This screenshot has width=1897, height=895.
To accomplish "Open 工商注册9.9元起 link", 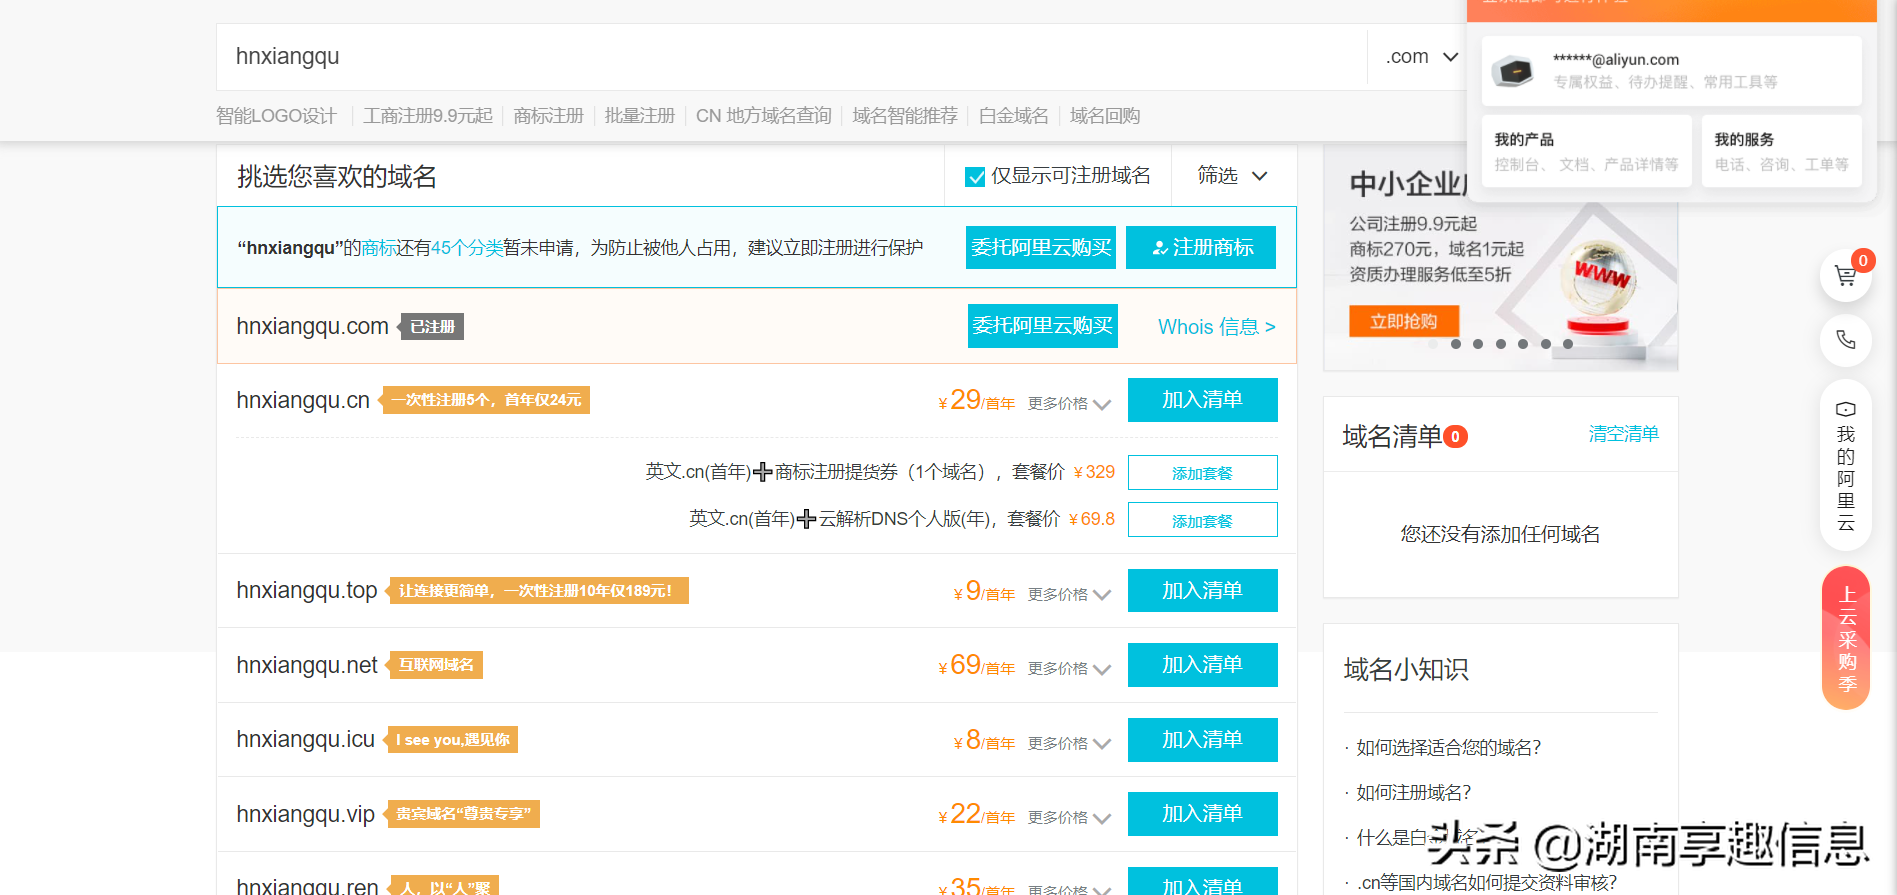I will [428, 116].
